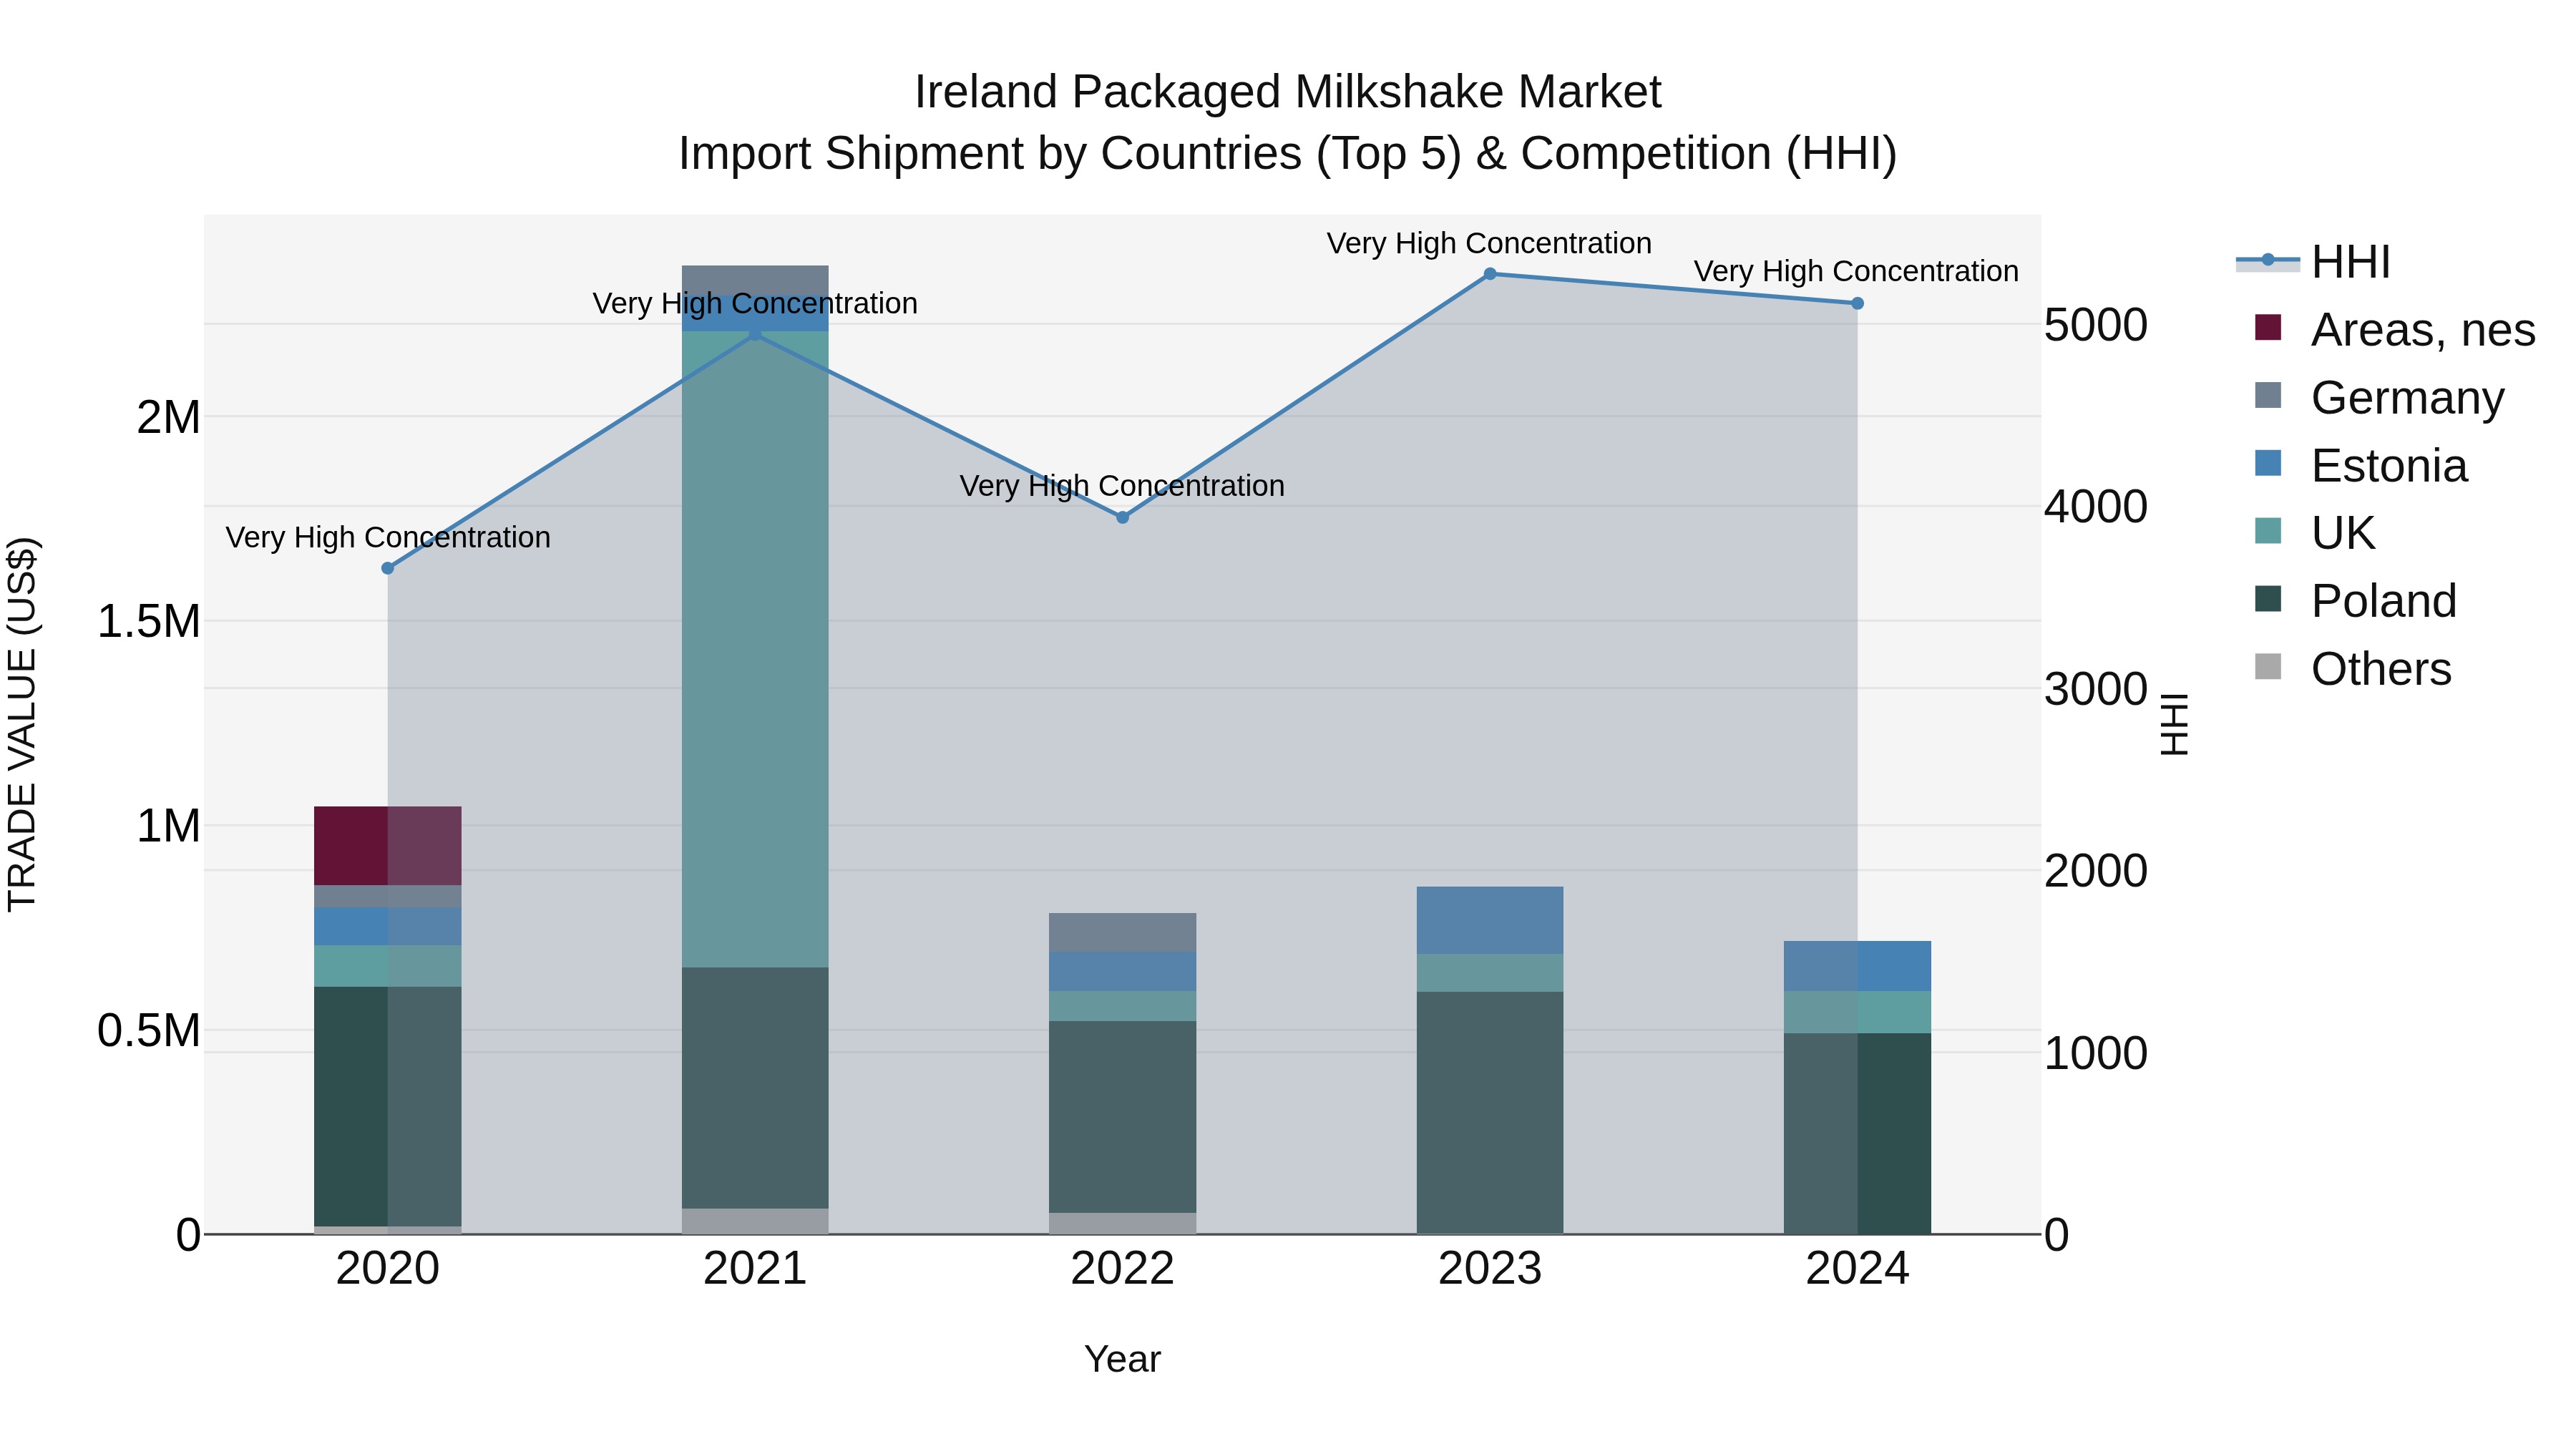Screen dimensions: 2576x1449
Task: Click the Estonia blue legend swatch
Action: [2268, 463]
